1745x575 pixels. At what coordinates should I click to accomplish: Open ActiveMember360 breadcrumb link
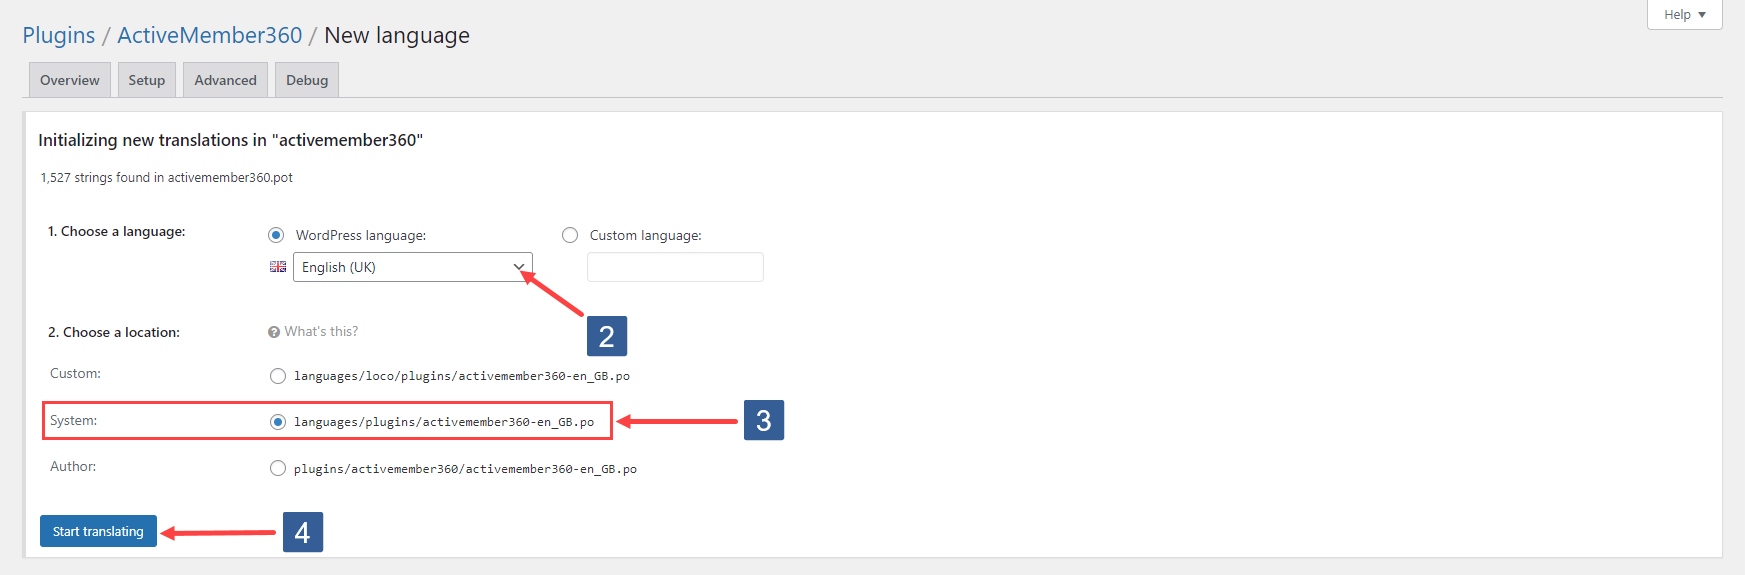[210, 35]
